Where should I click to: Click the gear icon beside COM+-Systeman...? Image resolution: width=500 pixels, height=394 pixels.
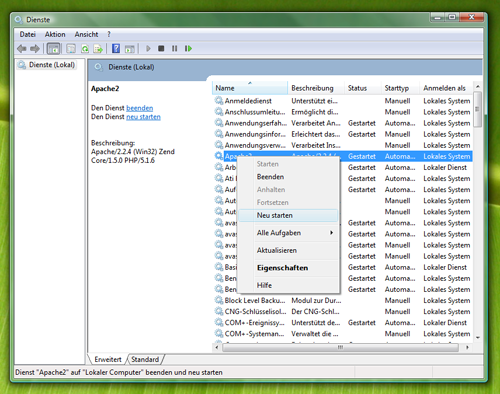click(x=219, y=333)
